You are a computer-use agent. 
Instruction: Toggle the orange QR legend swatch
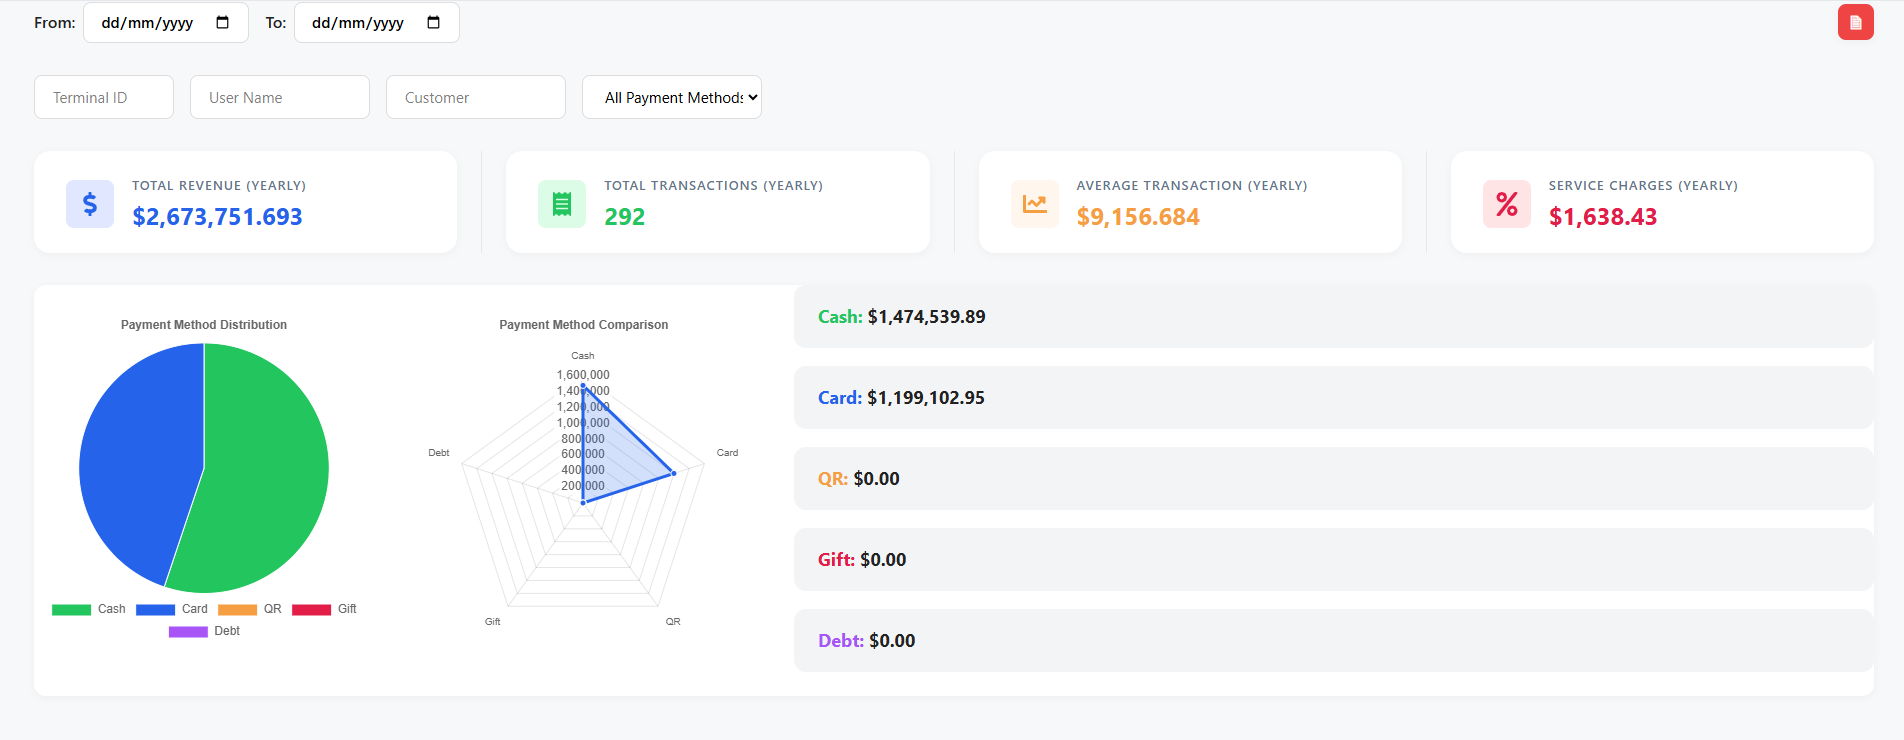point(237,609)
